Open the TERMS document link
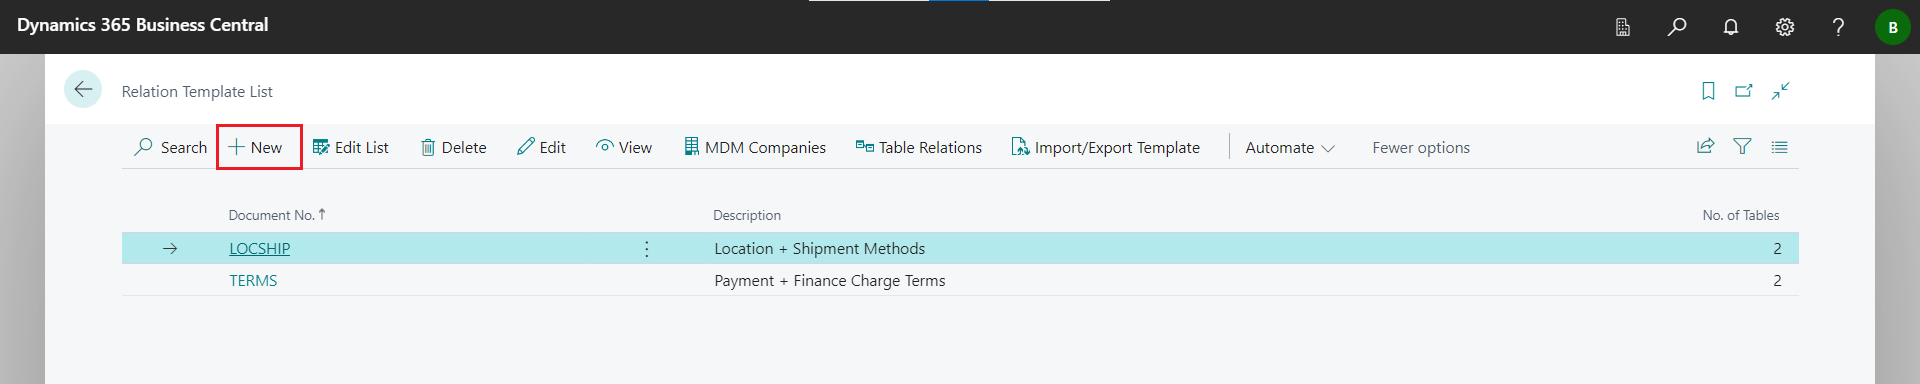 click(x=253, y=281)
